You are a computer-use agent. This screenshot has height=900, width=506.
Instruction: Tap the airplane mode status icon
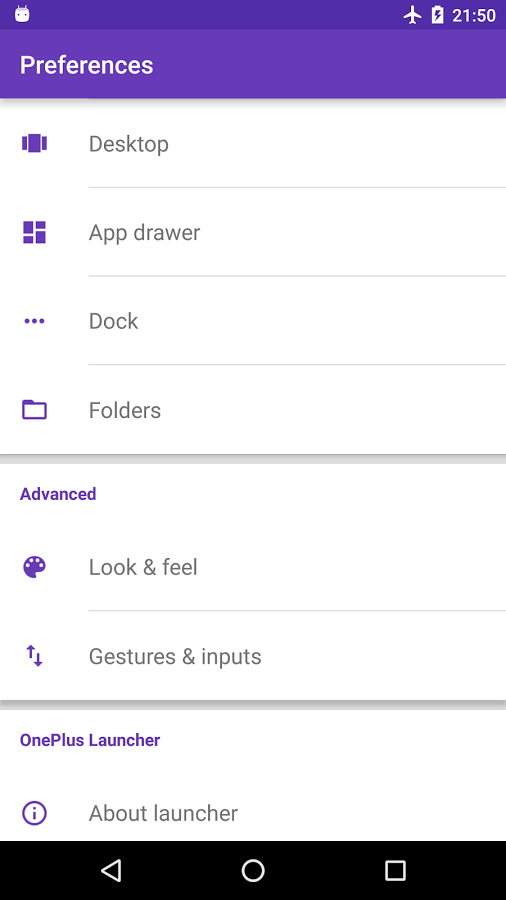click(x=412, y=15)
